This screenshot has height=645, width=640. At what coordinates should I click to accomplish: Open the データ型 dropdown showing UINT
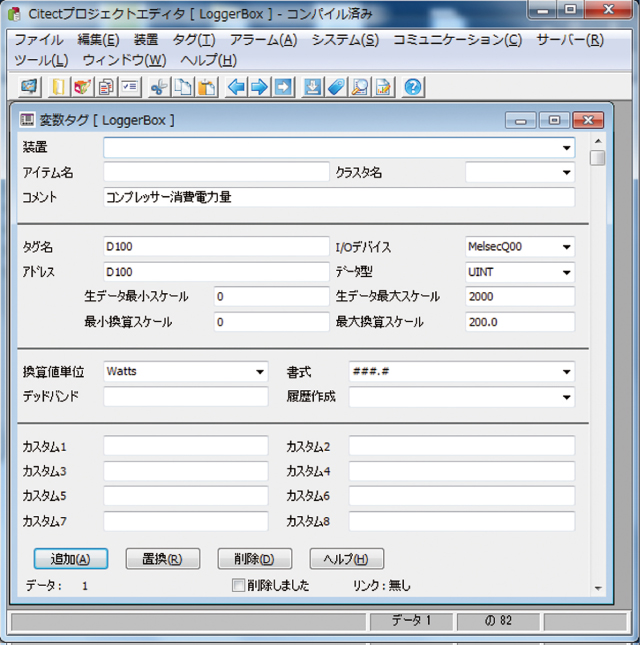566,272
